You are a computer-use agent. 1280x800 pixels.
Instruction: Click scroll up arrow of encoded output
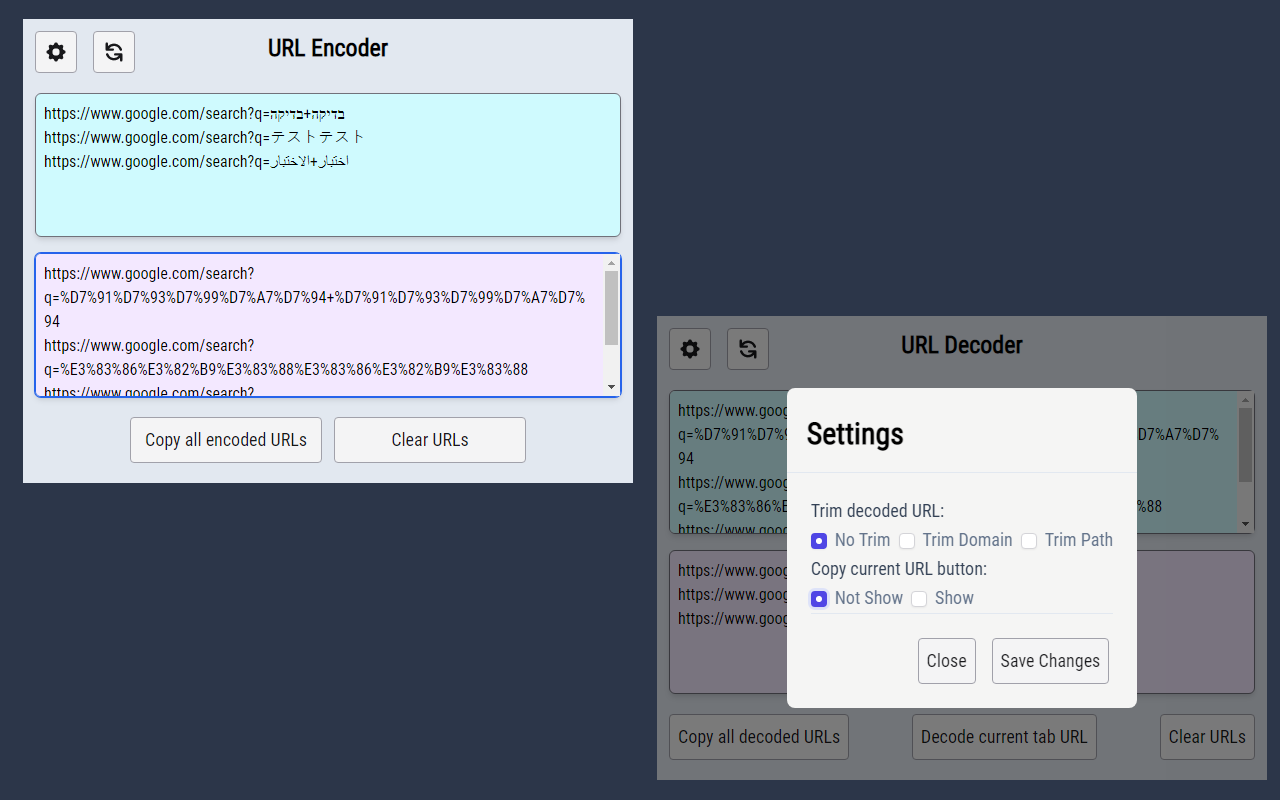click(x=612, y=263)
